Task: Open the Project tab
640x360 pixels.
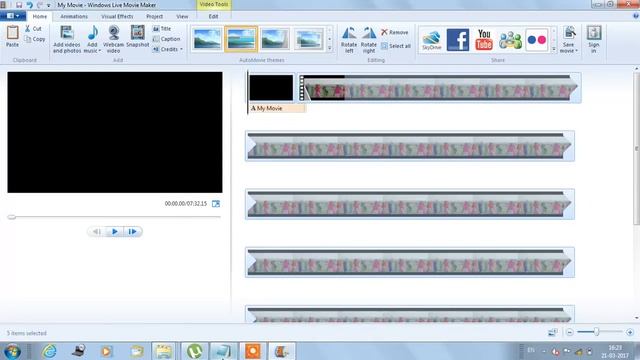Action: (154, 16)
